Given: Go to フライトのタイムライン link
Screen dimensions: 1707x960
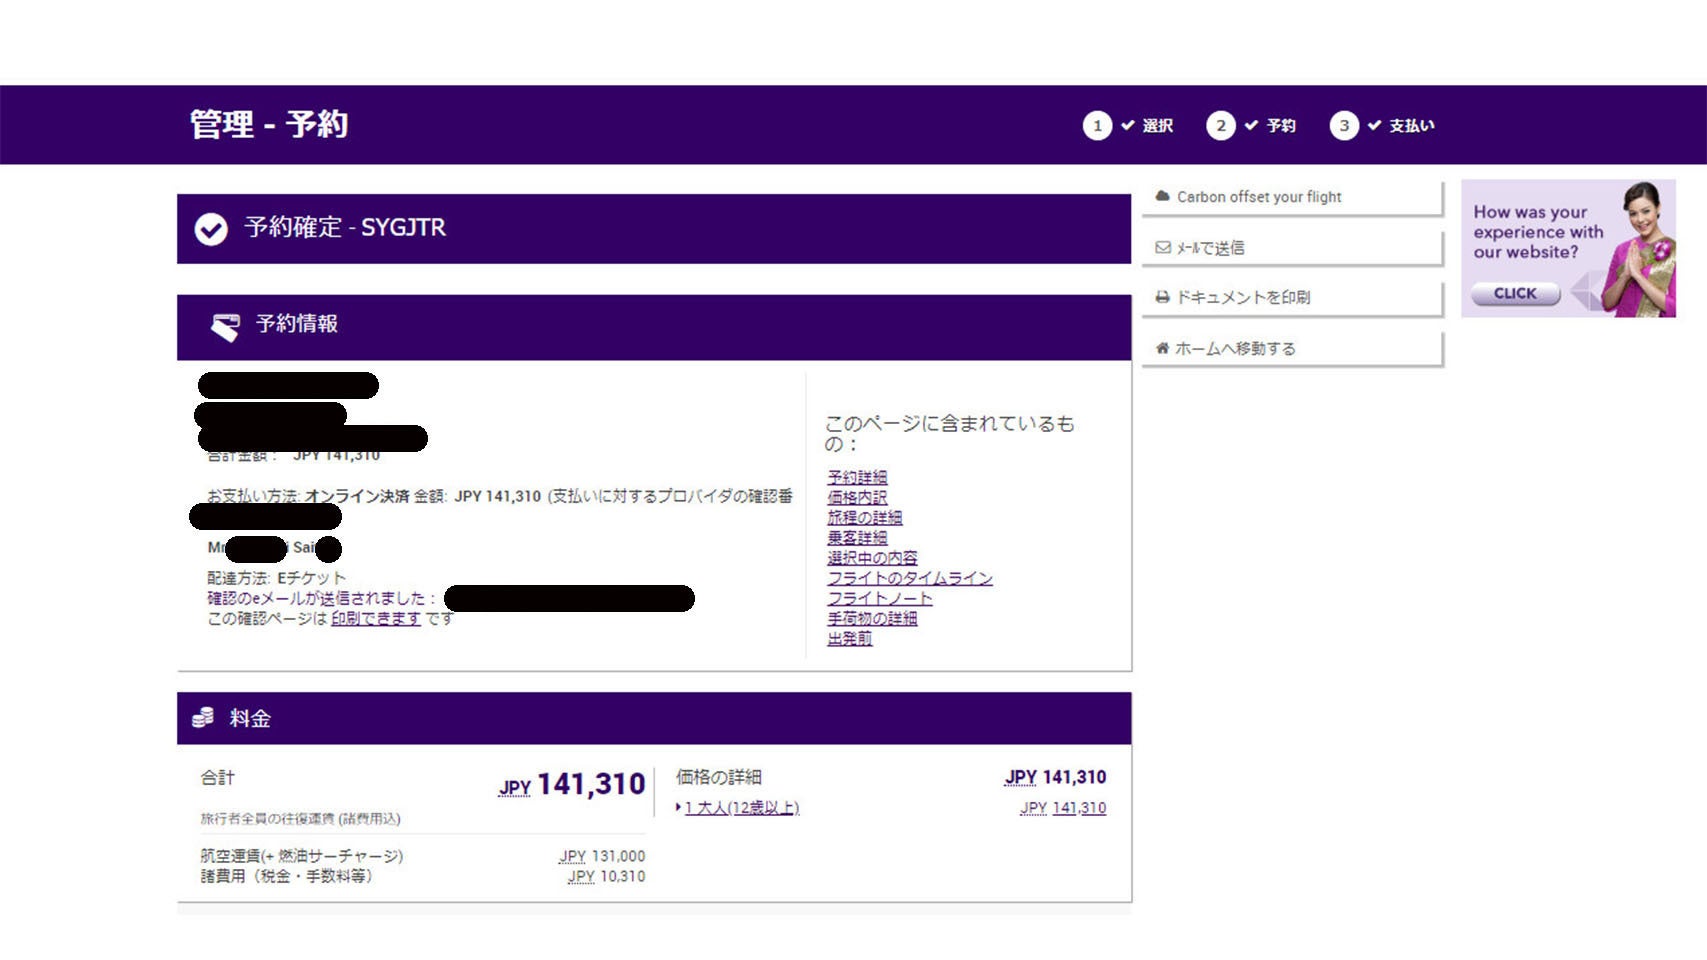Looking at the screenshot, I should pyautogui.click(x=909, y=578).
